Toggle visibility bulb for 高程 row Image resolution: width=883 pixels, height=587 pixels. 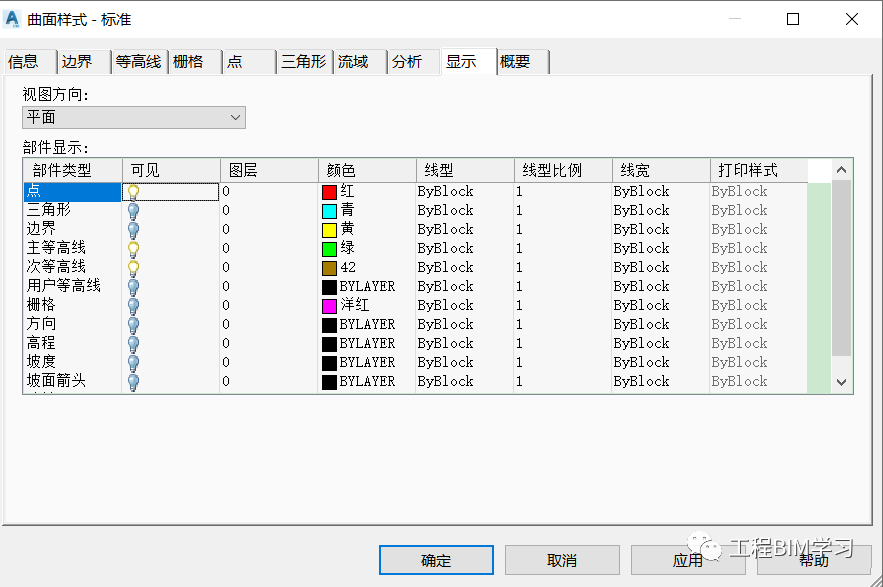[133, 344]
